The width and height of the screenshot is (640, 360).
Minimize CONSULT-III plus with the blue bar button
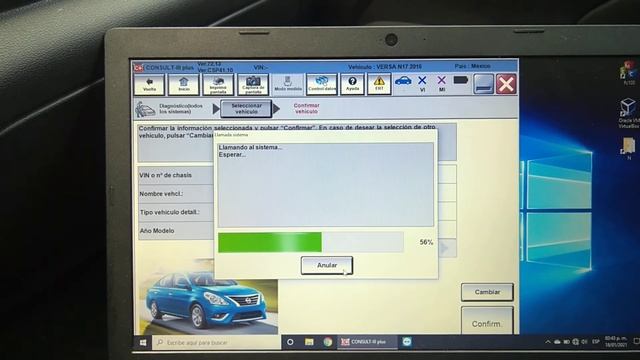point(483,84)
